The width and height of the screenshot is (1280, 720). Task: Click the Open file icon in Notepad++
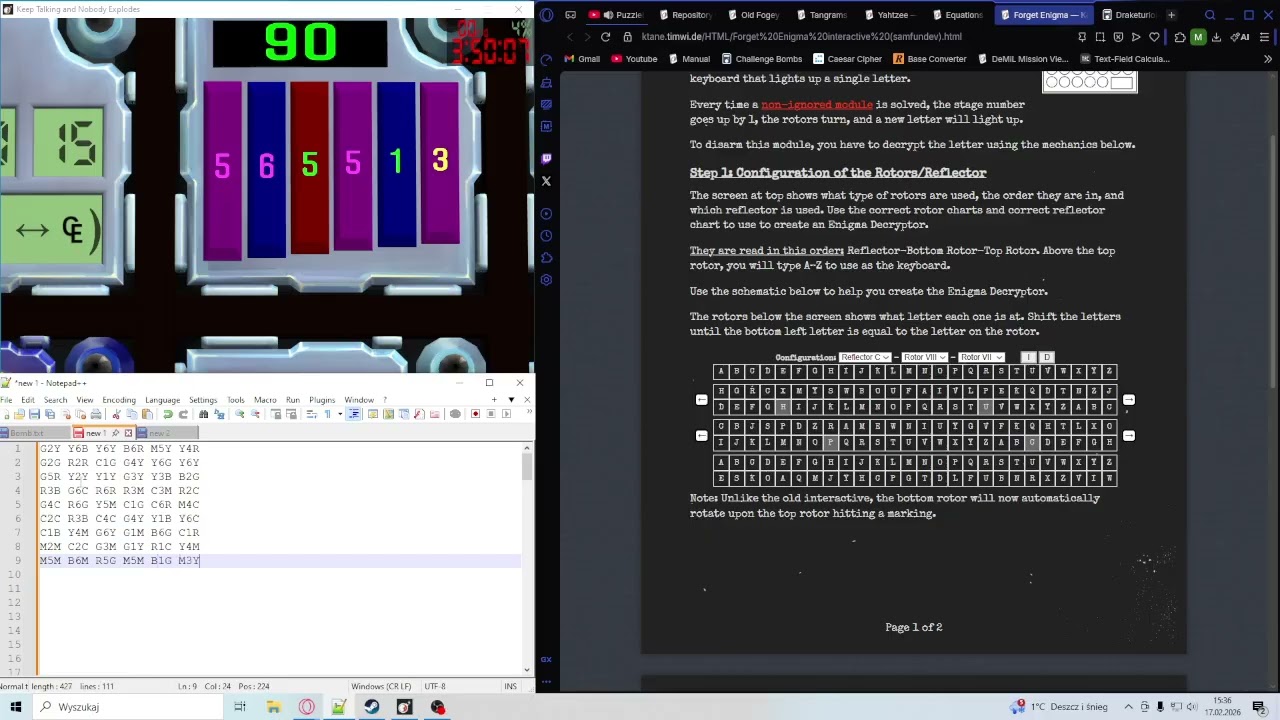[x=21, y=414]
